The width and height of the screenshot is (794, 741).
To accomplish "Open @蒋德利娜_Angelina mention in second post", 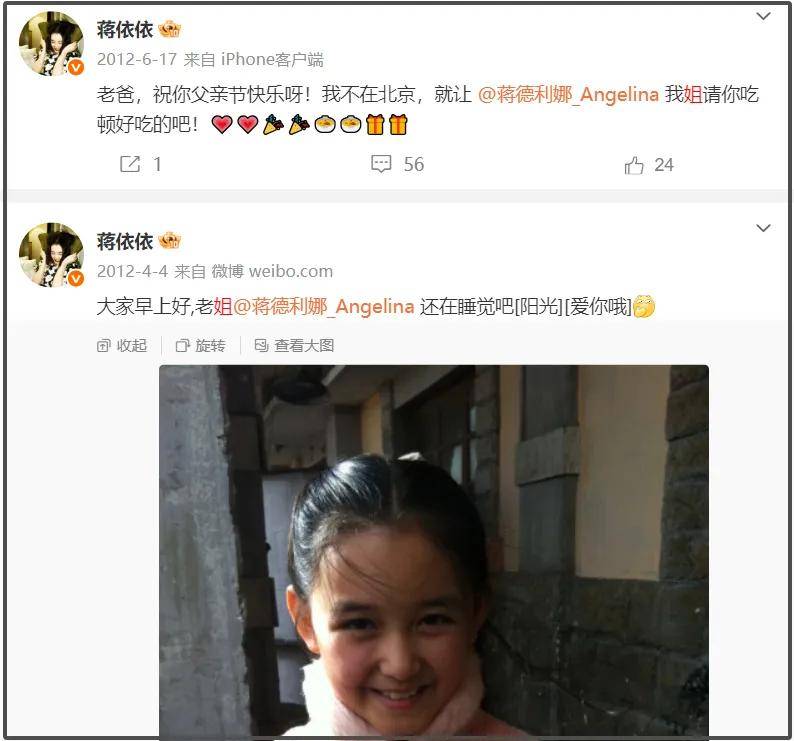I will pyautogui.click(x=324, y=306).
